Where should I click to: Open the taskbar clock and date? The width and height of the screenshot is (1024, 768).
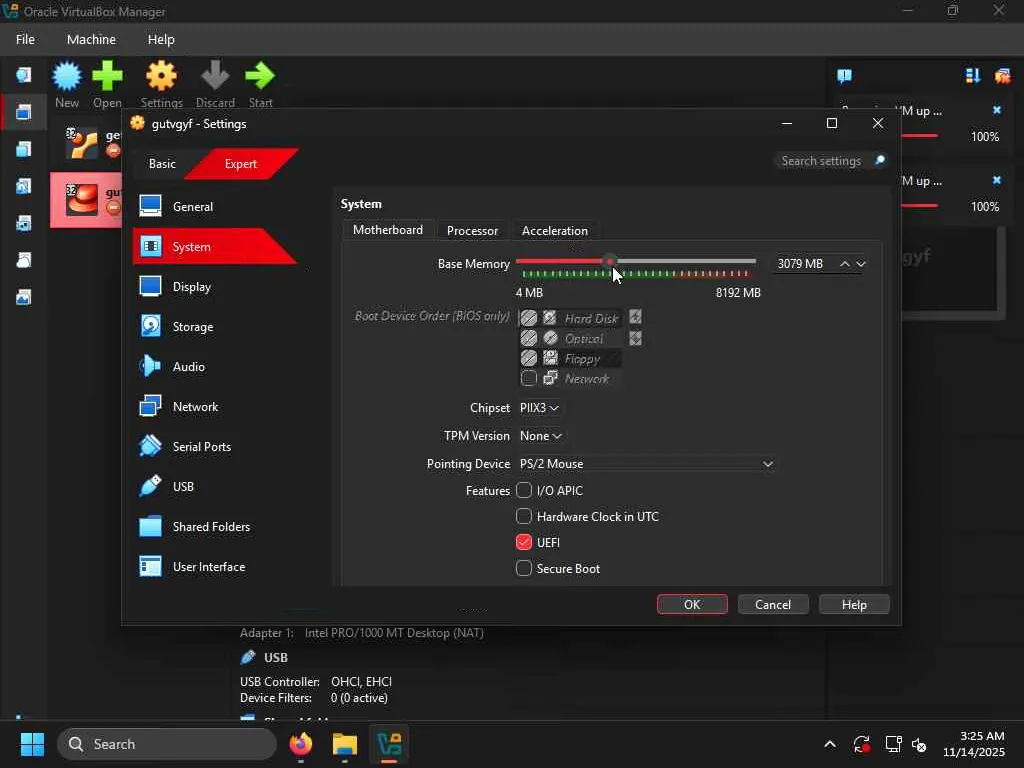point(974,744)
